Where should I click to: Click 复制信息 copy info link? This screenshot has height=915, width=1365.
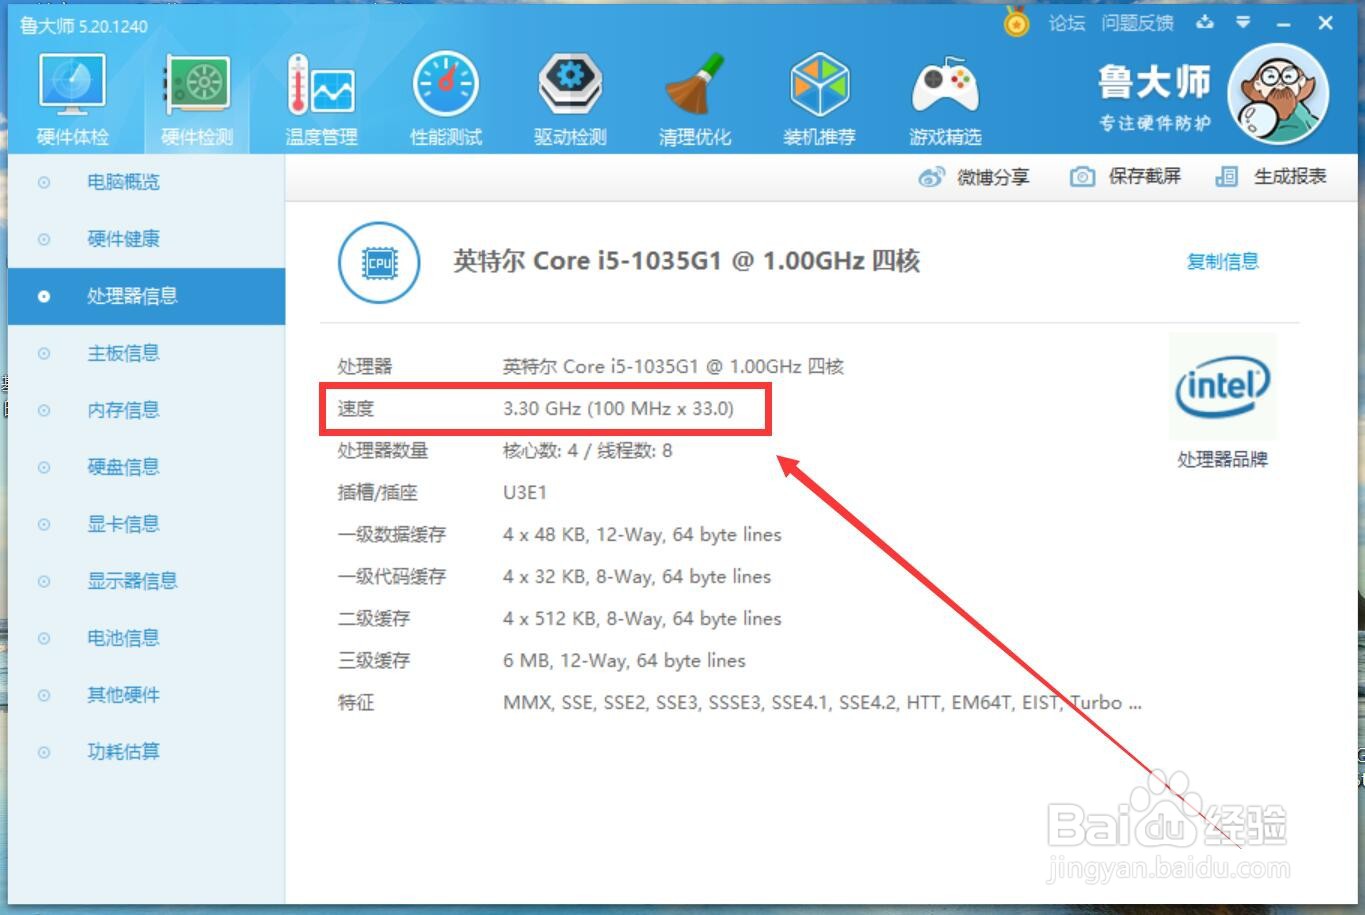pyautogui.click(x=1222, y=262)
